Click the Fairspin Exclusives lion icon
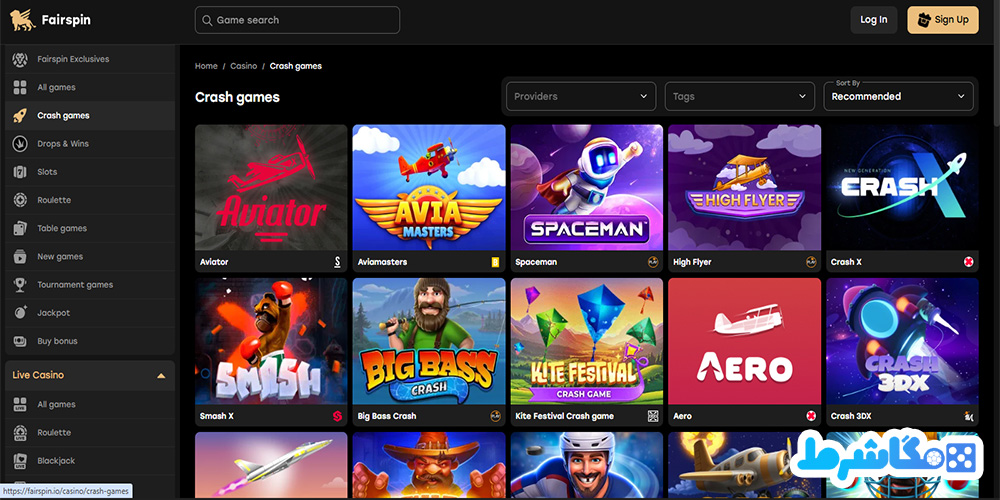The height and width of the screenshot is (500, 1000). (20, 59)
